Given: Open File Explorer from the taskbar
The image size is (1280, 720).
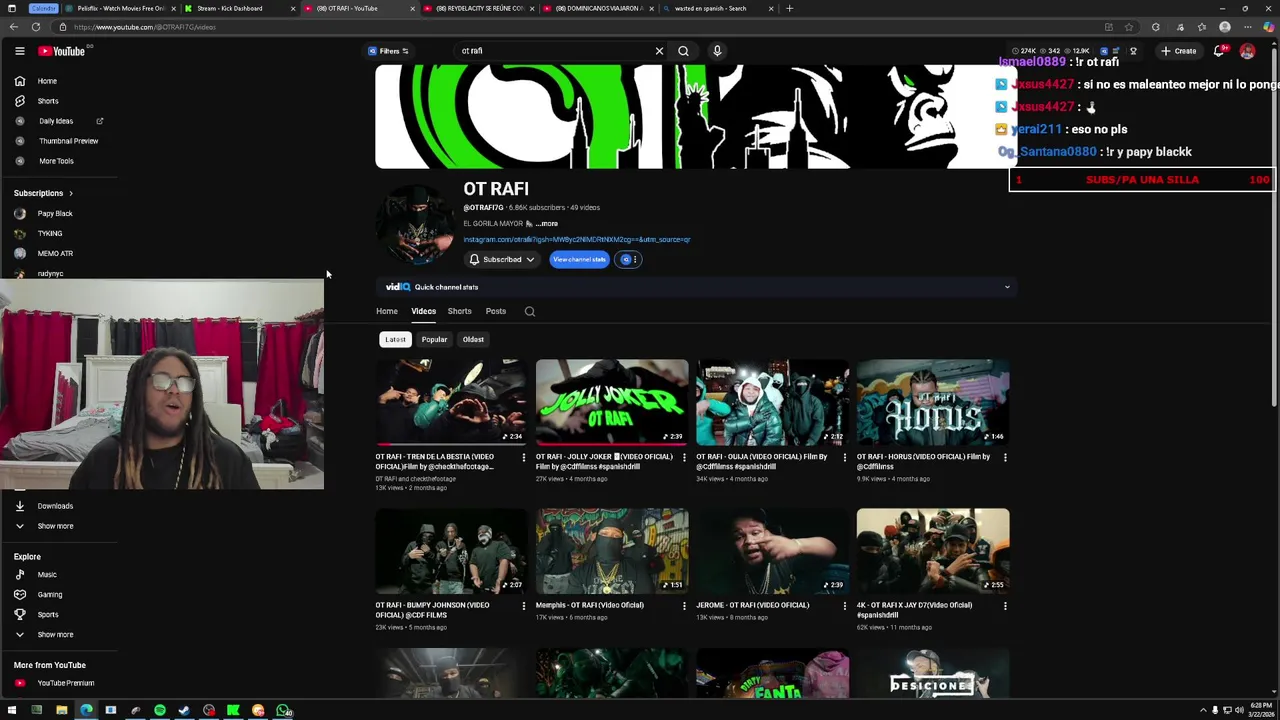Looking at the screenshot, I should click(x=61, y=711).
